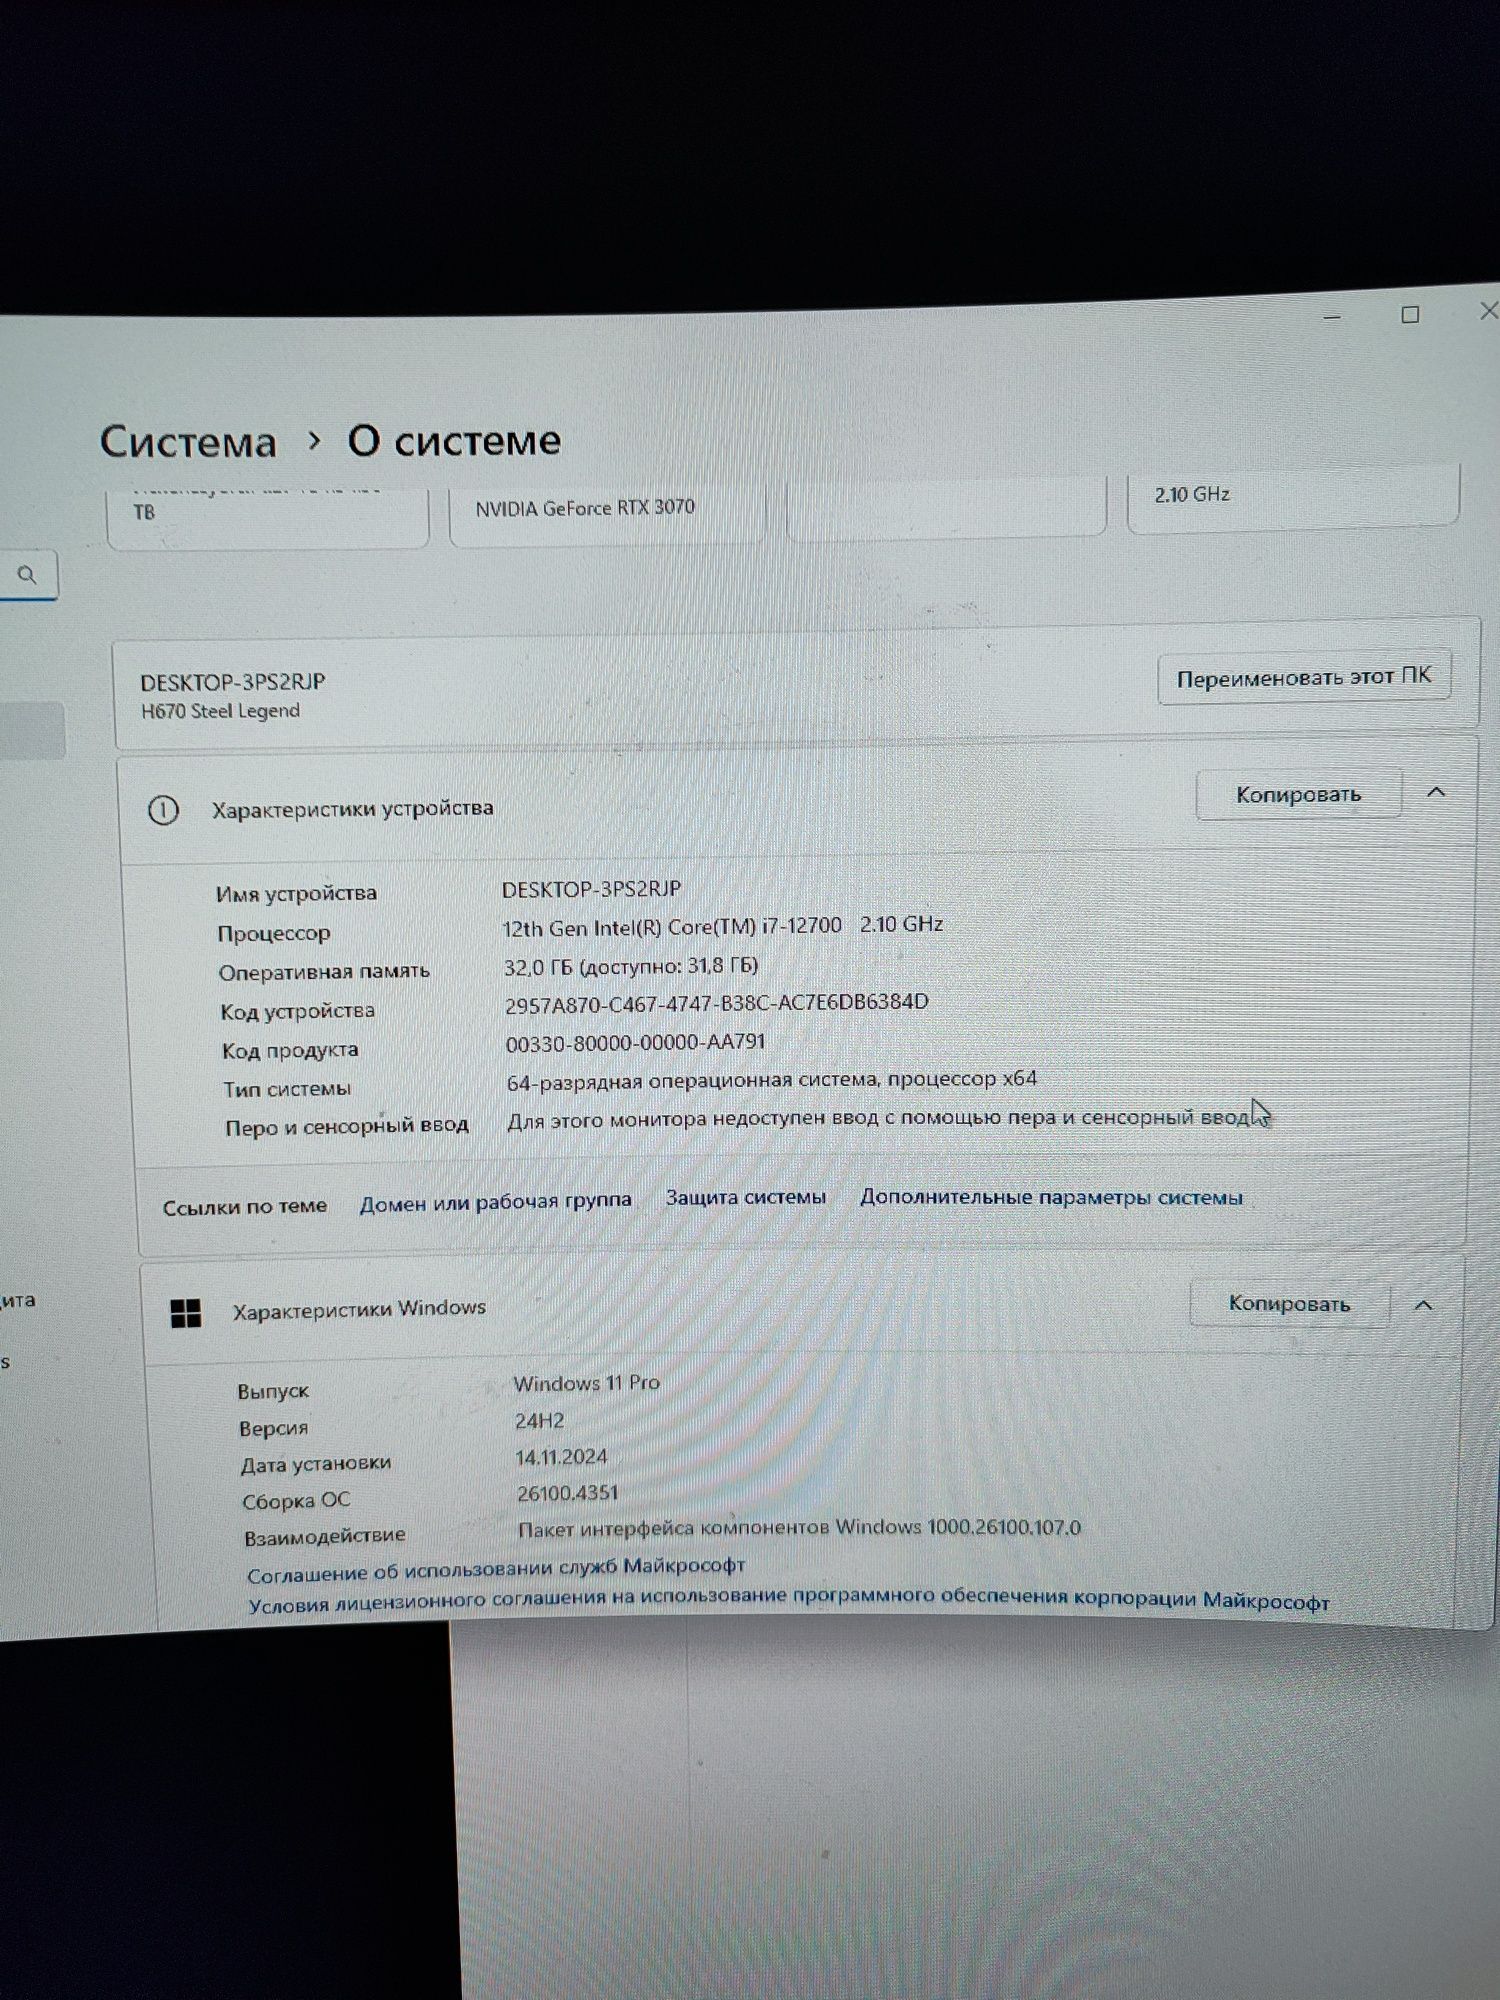Image resolution: width=1500 pixels, height=2000 pixels.
Task: Click the search magnifier icon in sidebar
Action: tap(27, 575)
